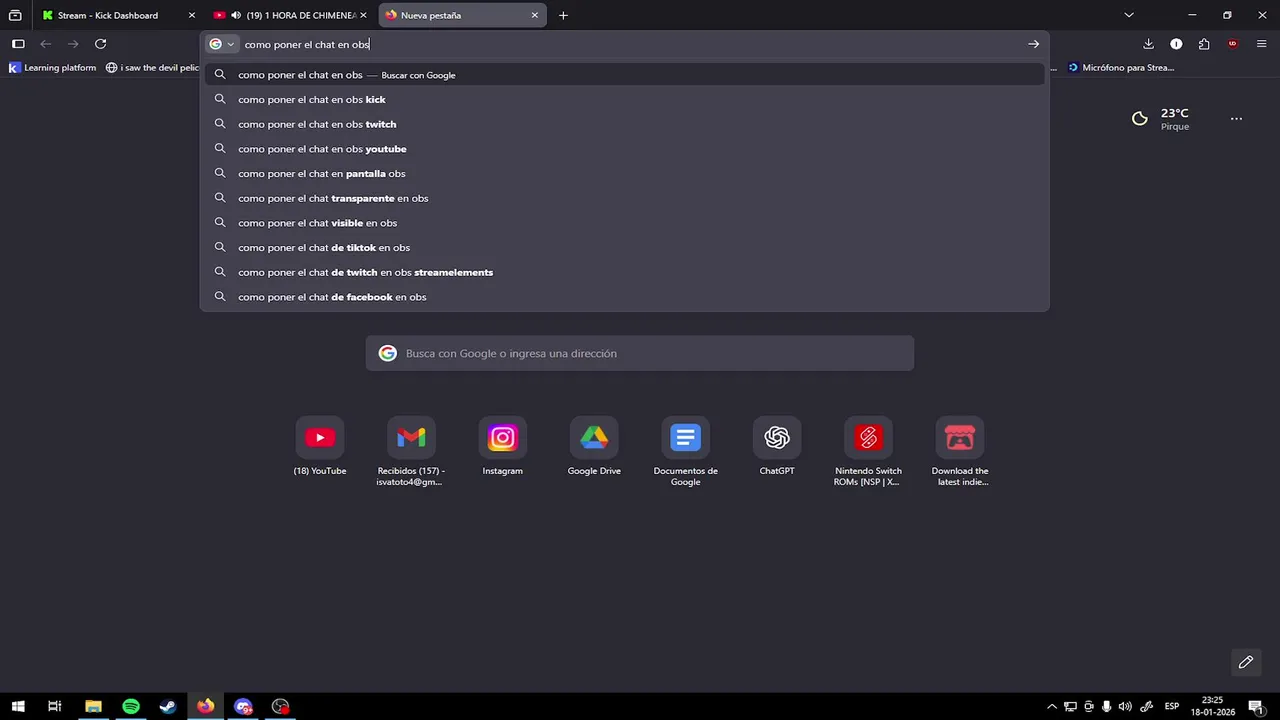Open the Micrófono para Strea... bookmark
The width and height of the screenshot is (1280, 720).
(1121, 68)
